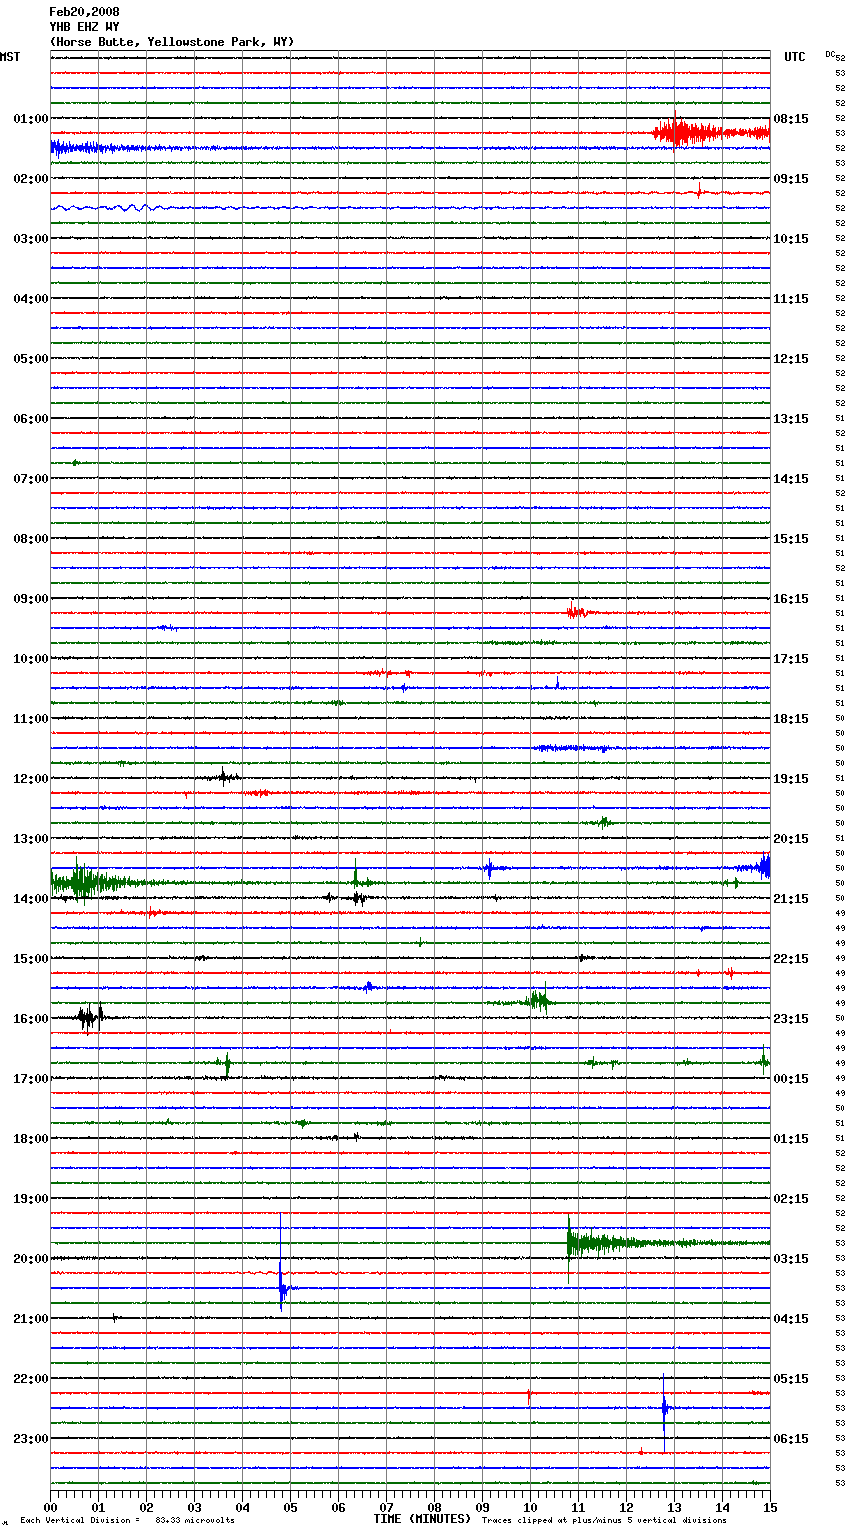Click the 10:15 UTC time label
The width and height of the screenshot is (850, 1534).
click(x=791, y=239)
